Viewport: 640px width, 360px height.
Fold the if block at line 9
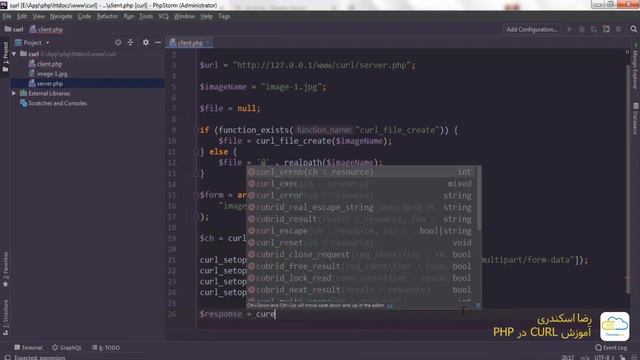pos(196,130)
